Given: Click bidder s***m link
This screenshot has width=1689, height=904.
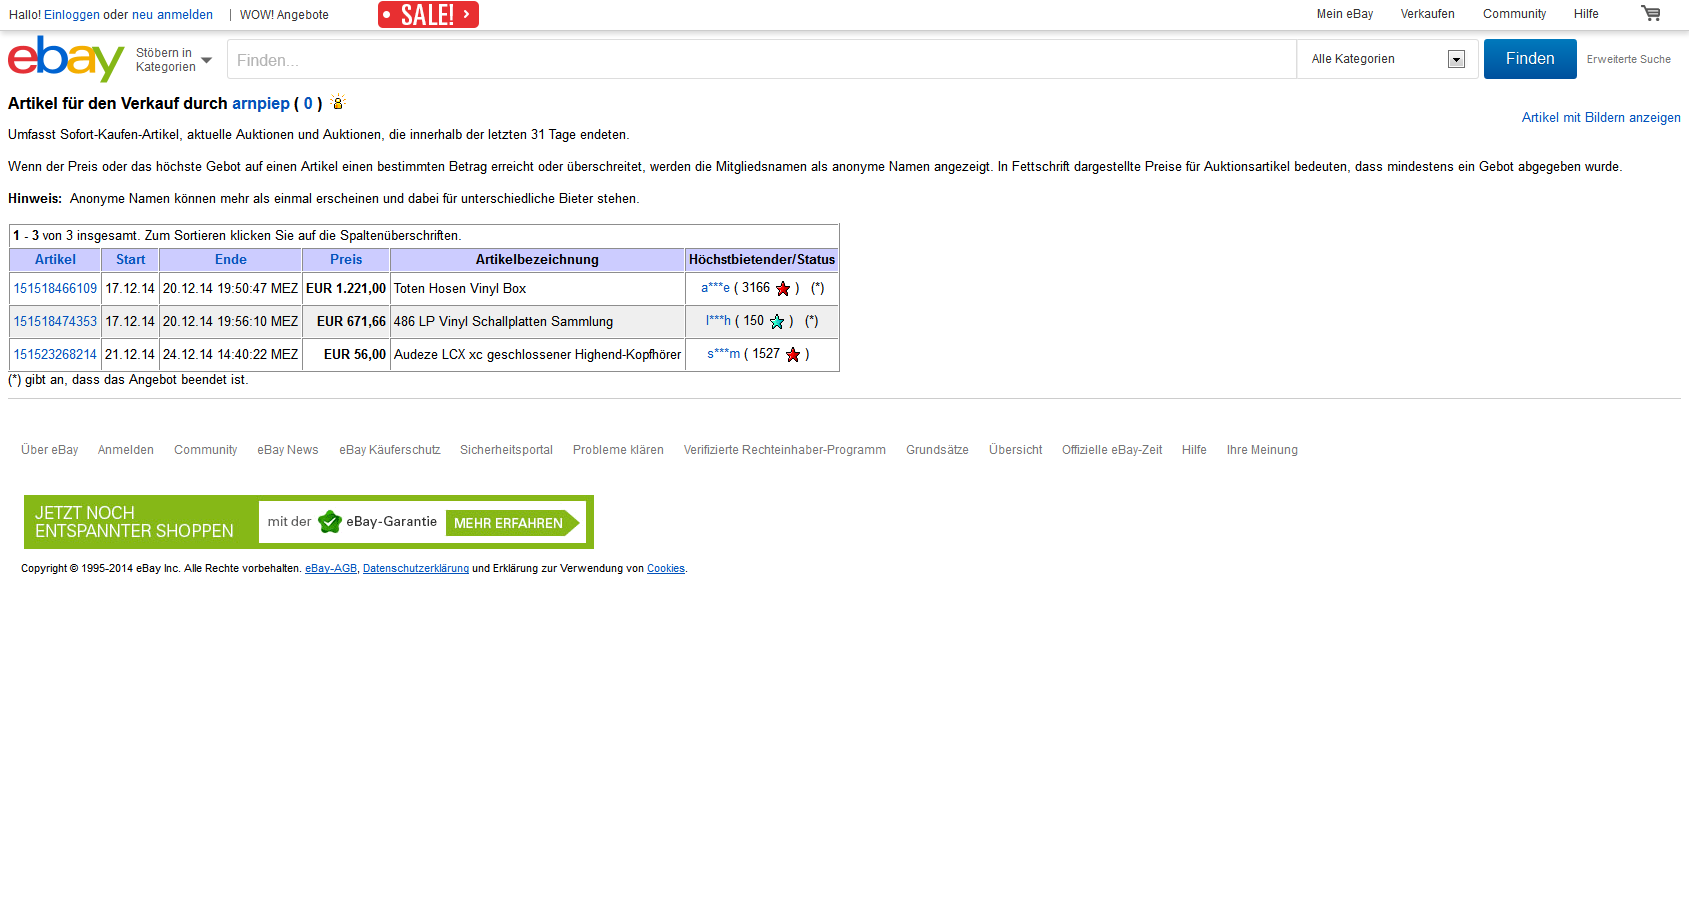Looking at the screenshot, I should [723, 354].
